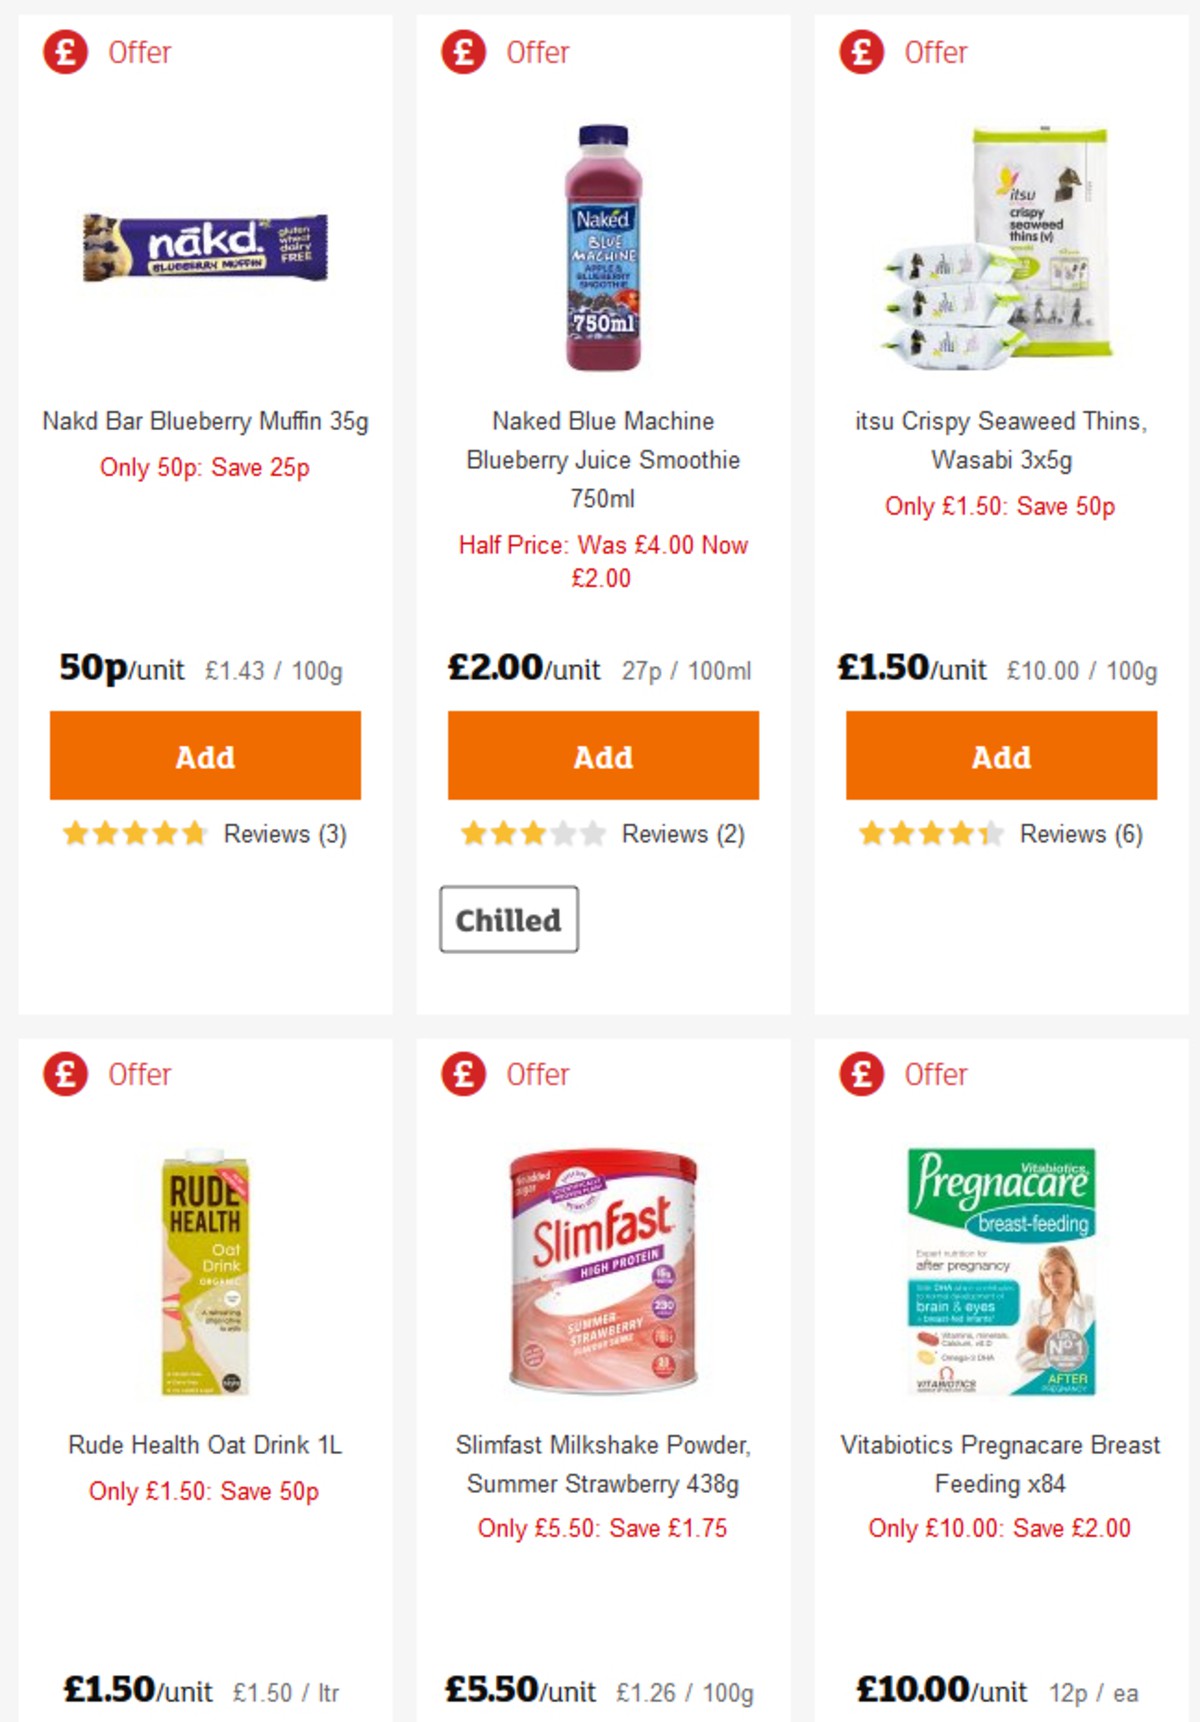Image resolution: width=1200 pixels, height=1722 pixels.
Task: Click the £ Offer badge on the Pregnacare card
Action: (x=860, y=1075)
